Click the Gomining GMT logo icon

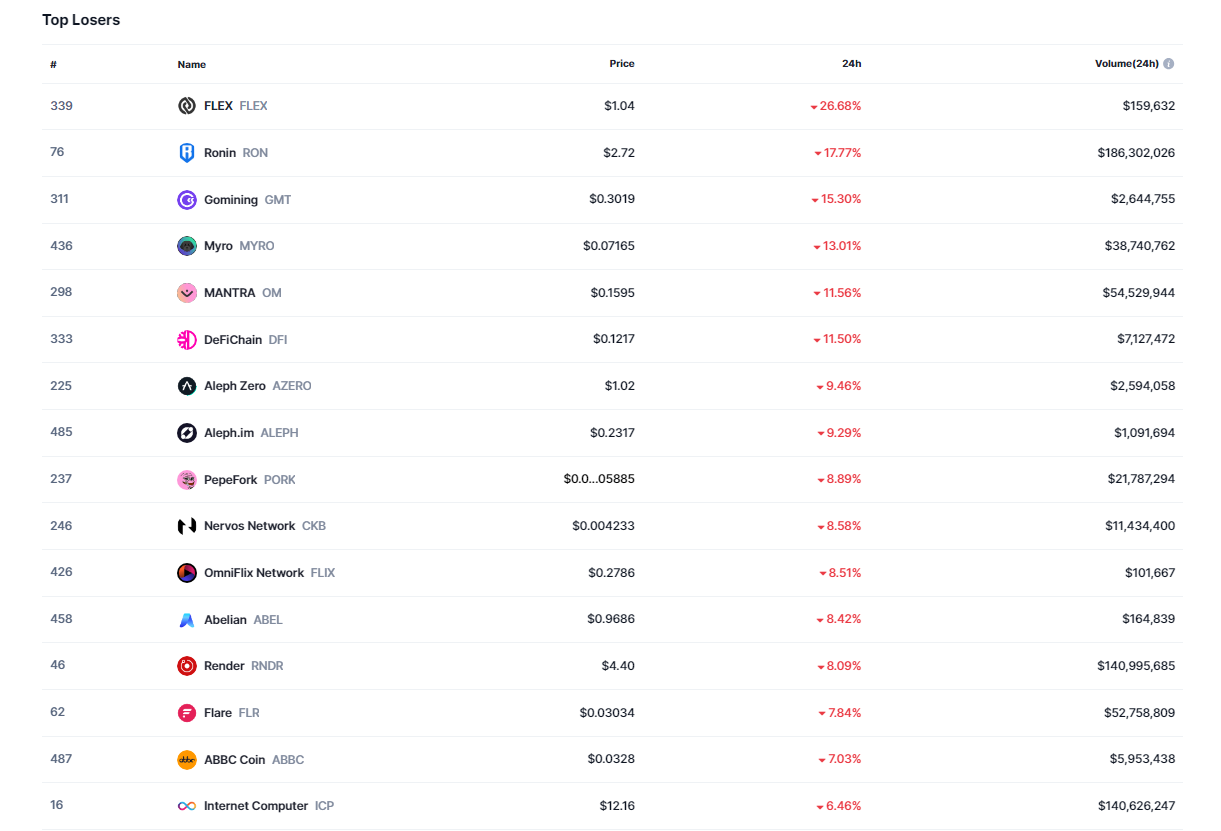click(187, 200)
